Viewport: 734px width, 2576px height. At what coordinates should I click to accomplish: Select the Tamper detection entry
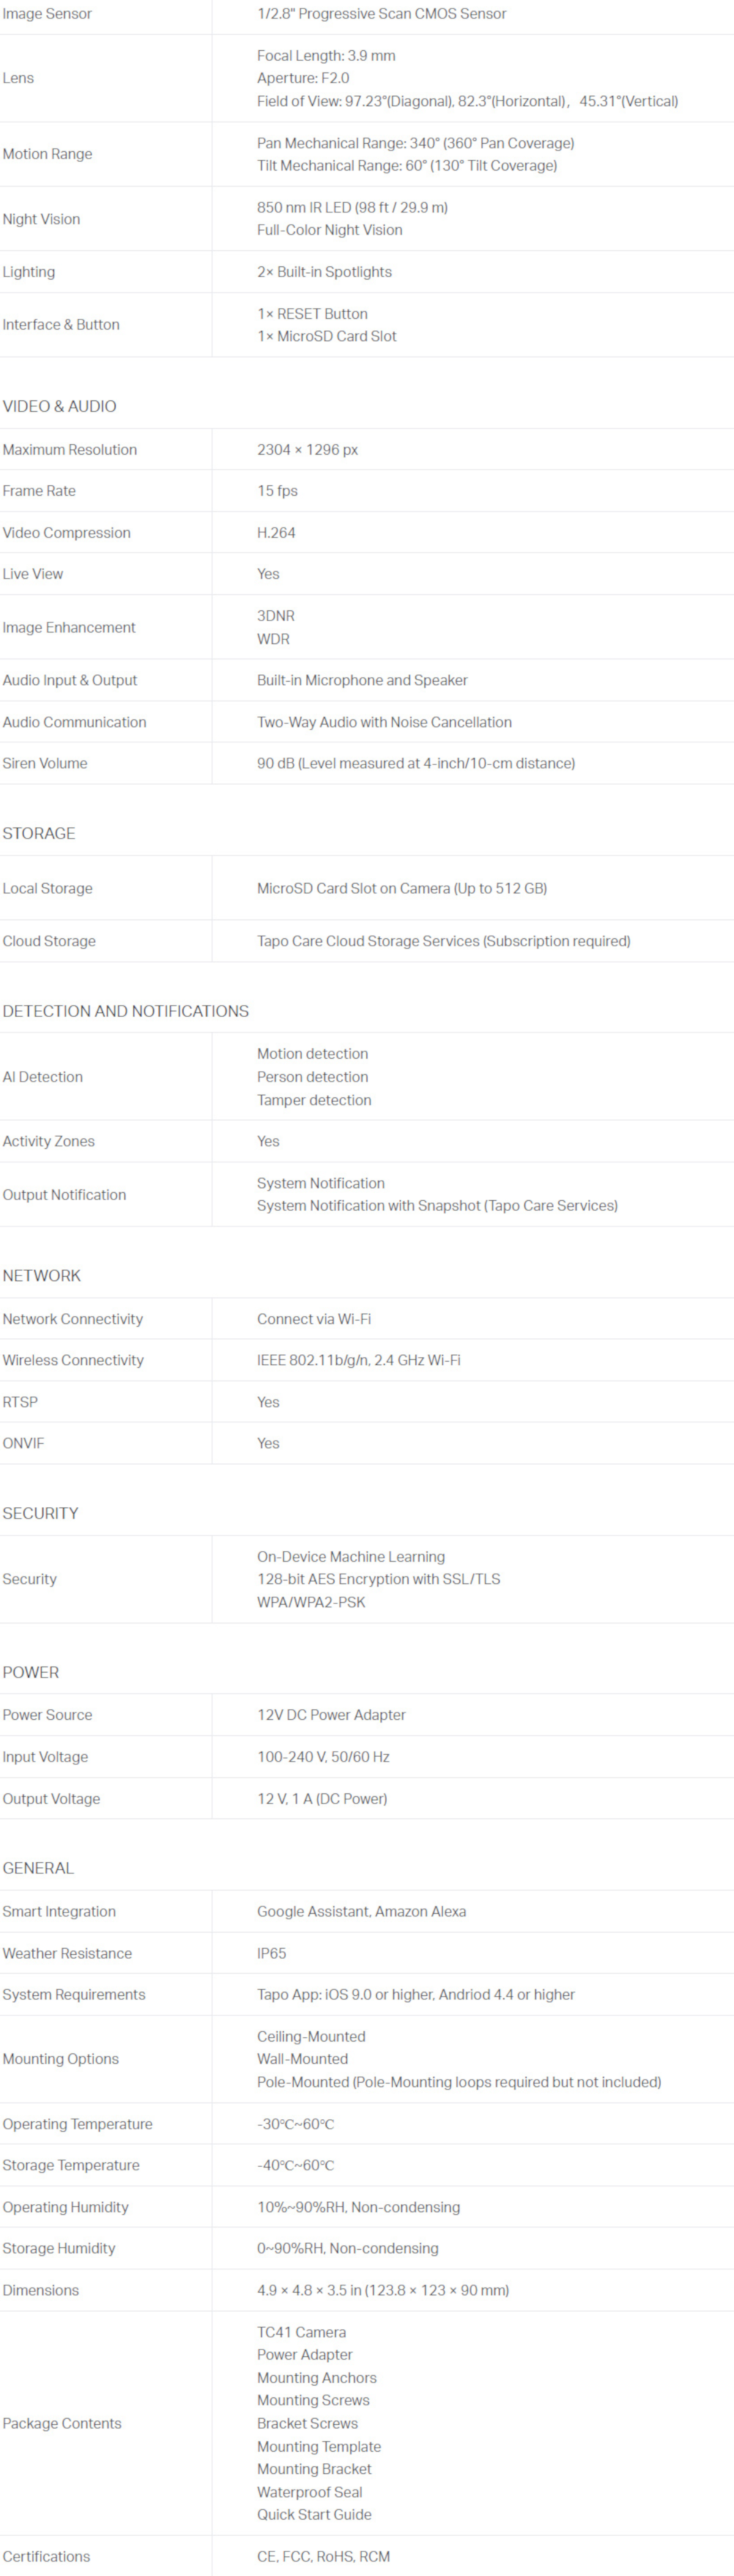click(314, 1100)
